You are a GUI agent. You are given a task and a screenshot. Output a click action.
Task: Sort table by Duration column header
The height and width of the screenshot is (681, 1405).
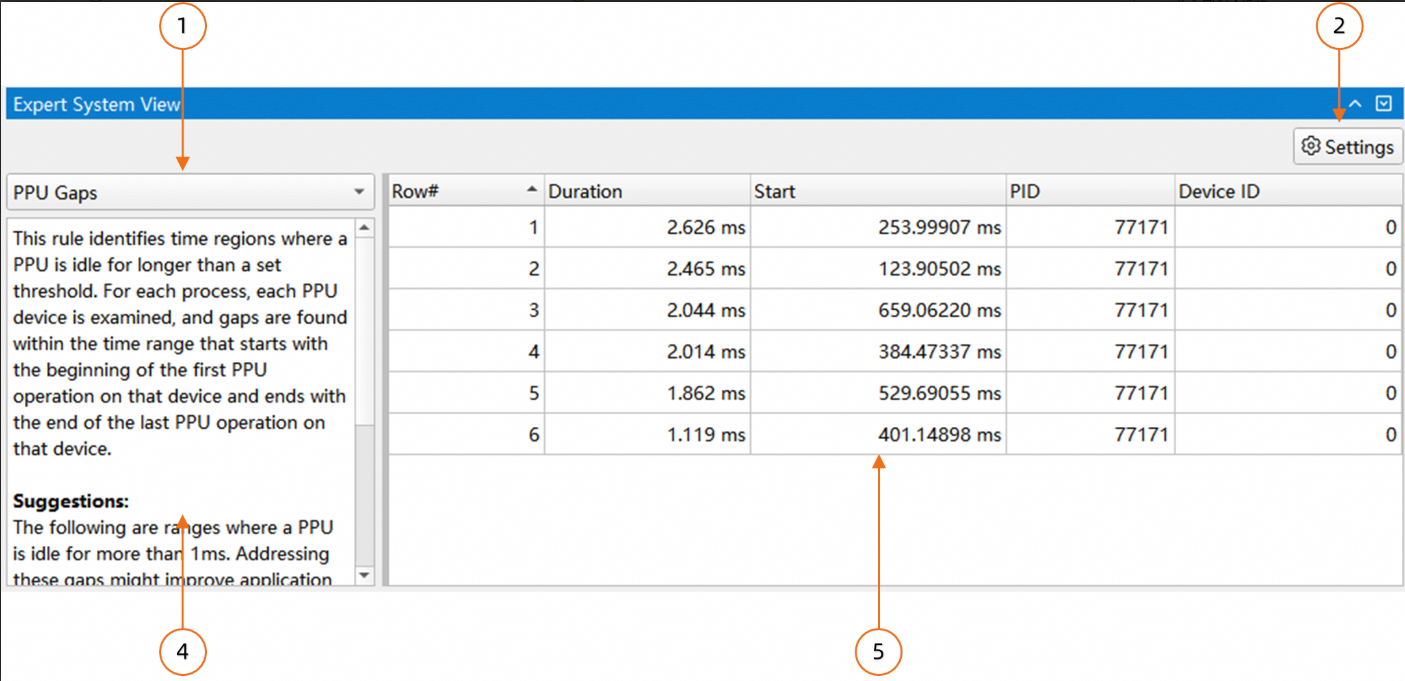646,191
